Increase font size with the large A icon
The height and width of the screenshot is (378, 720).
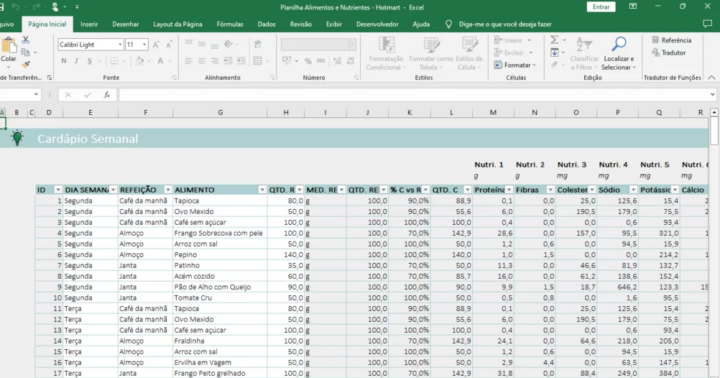tap(156, 45)
